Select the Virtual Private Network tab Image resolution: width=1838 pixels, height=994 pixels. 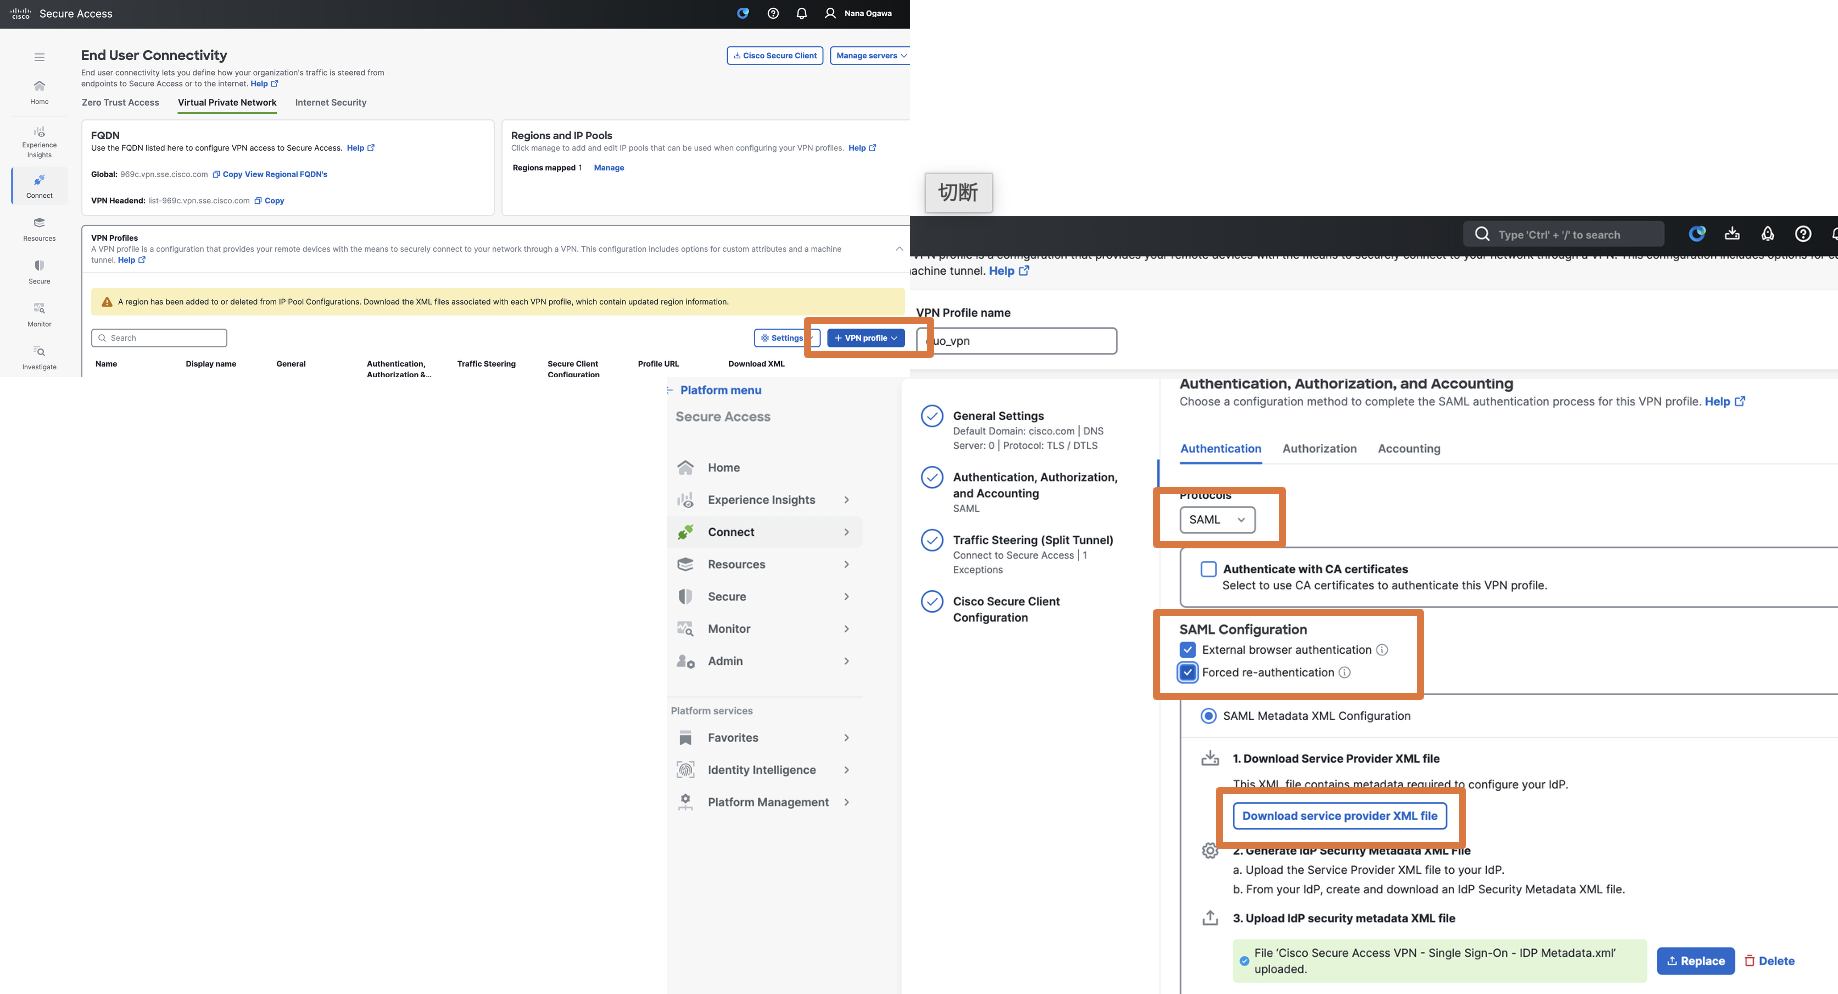point(227,103)
